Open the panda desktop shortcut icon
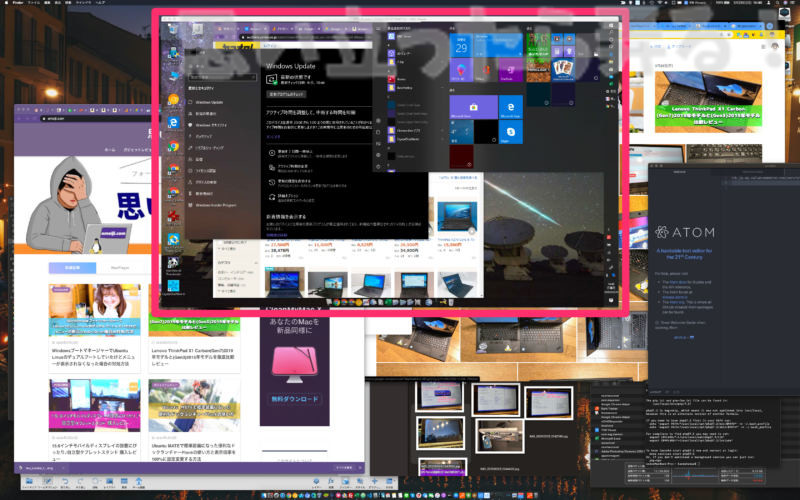Screen dimensions: 800x500 pos(173,262)
